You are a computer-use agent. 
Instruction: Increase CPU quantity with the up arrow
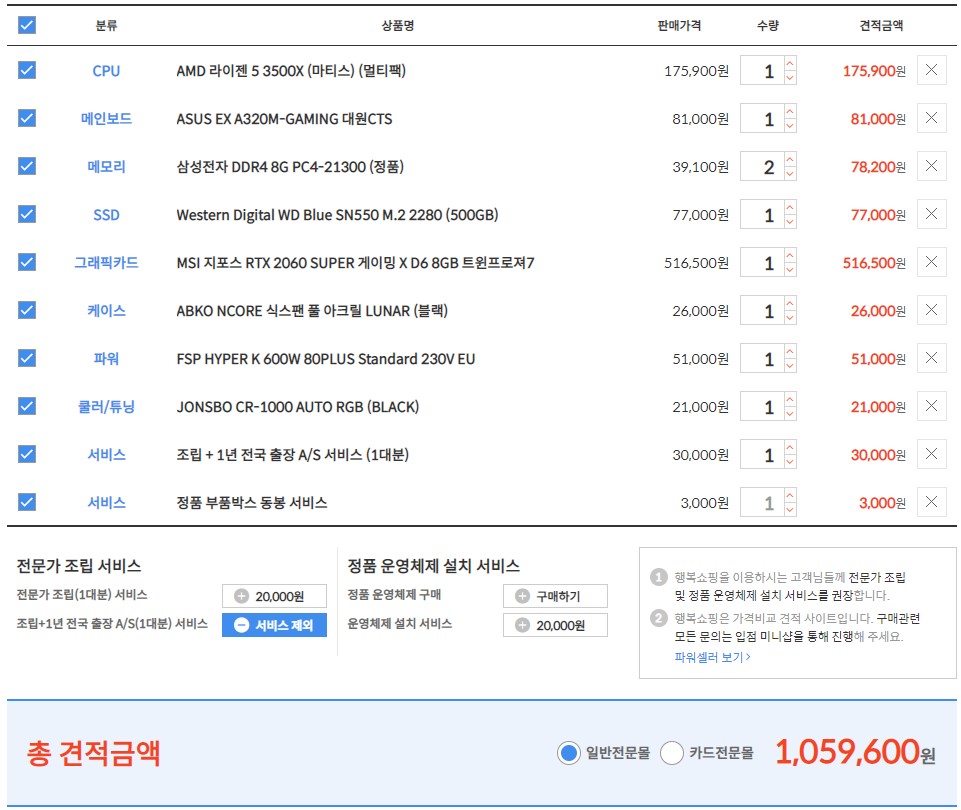[x=790, y=63]
